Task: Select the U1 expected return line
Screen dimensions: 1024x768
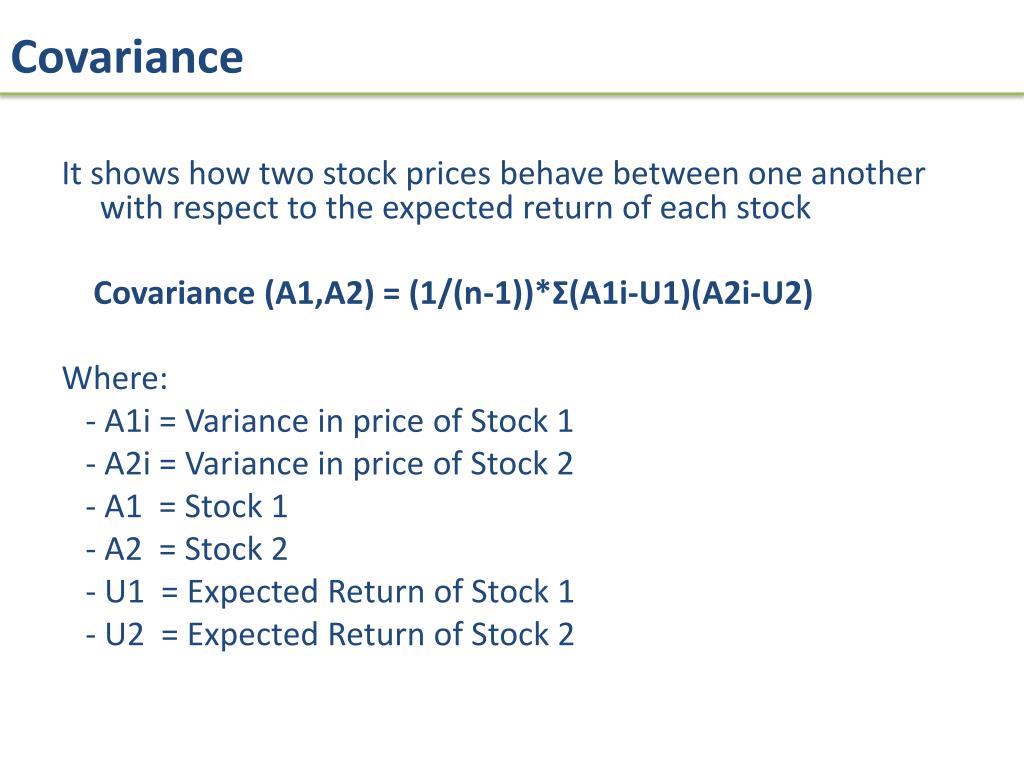Action: [330, 592]
